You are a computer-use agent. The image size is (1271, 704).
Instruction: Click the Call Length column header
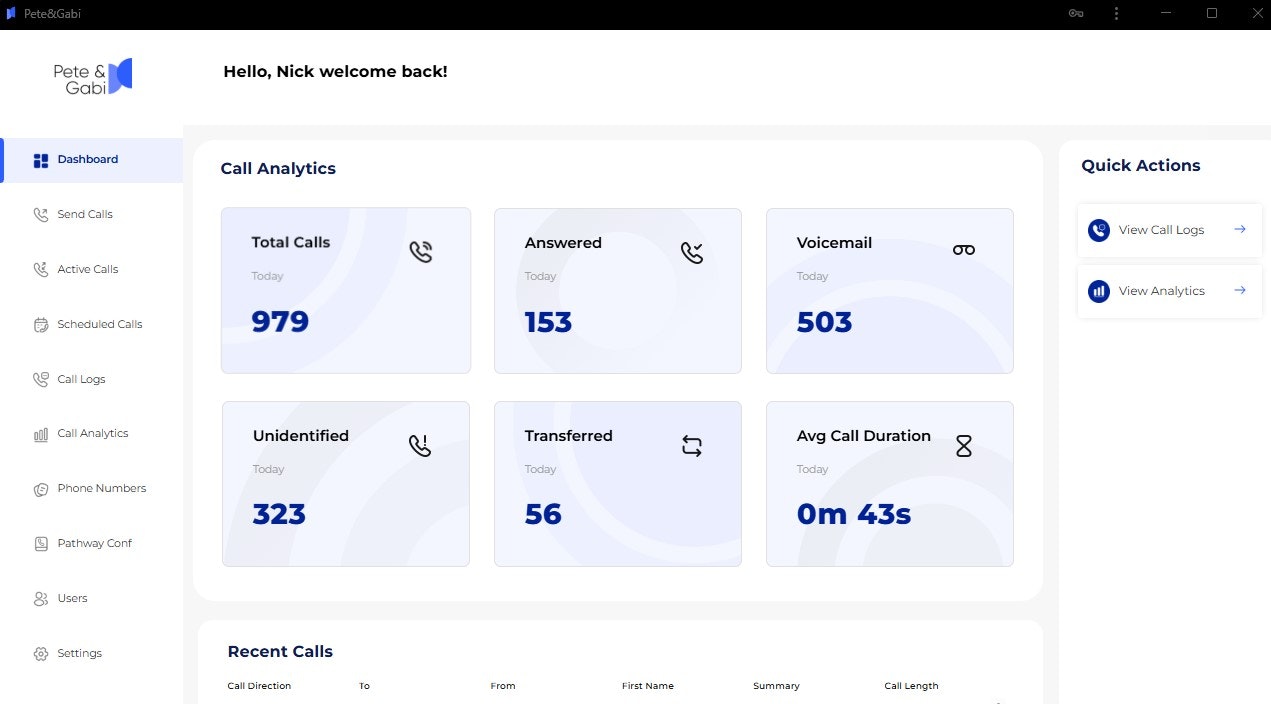[x=911, y=686]
